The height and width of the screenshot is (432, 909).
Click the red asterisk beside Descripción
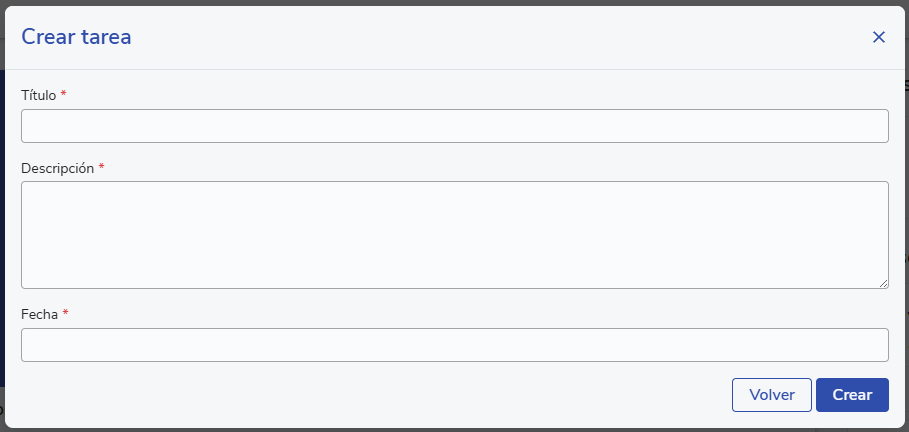tap(102, 167)
